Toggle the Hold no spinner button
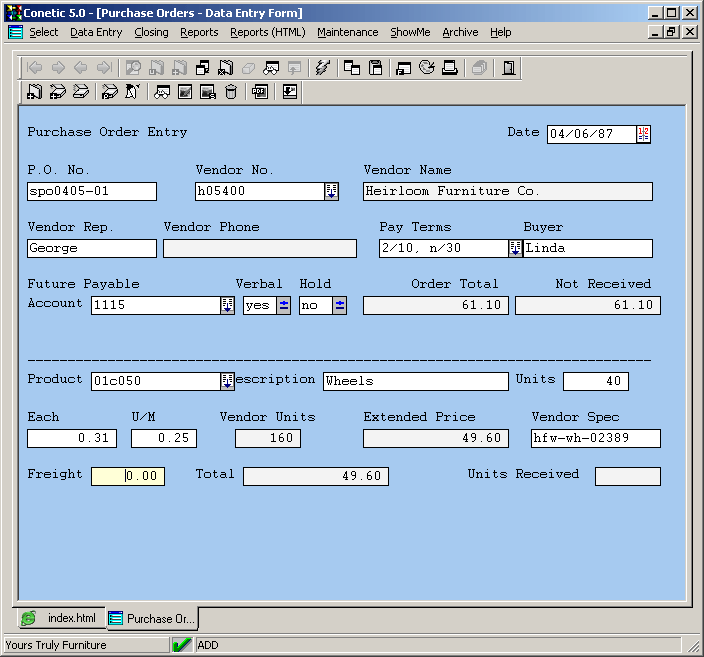 click(340, 306)
